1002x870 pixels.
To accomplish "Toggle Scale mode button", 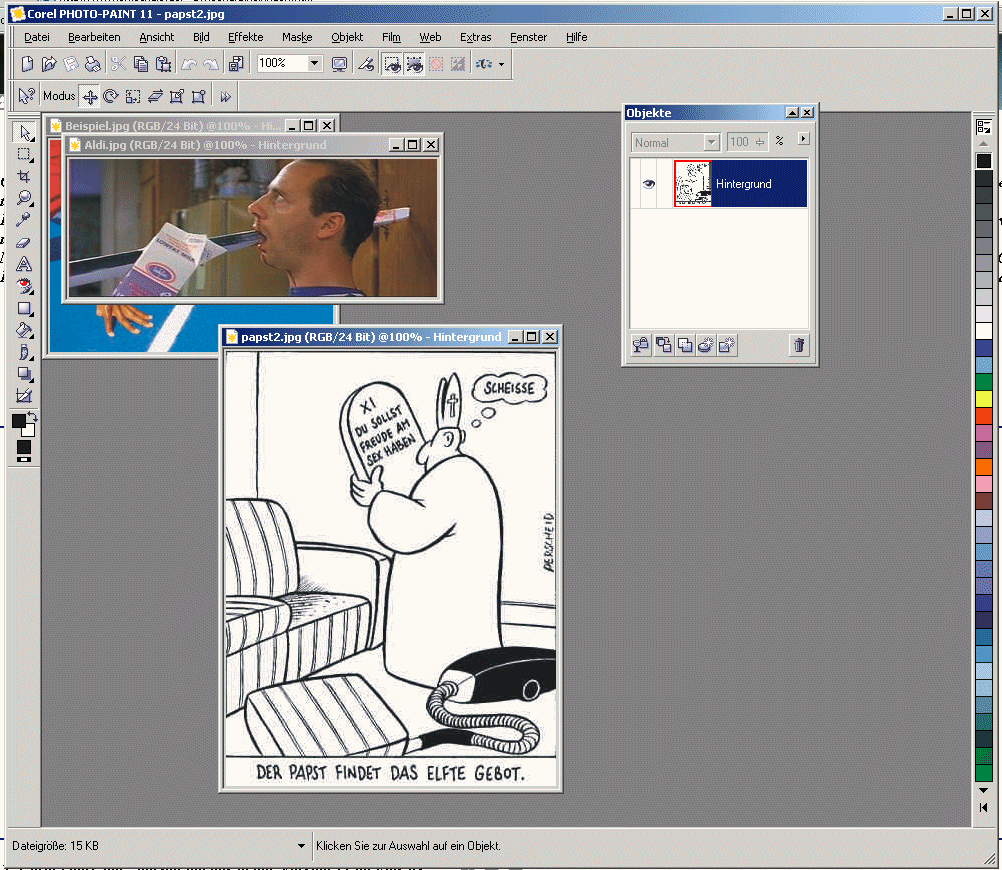I will [133, 97].
